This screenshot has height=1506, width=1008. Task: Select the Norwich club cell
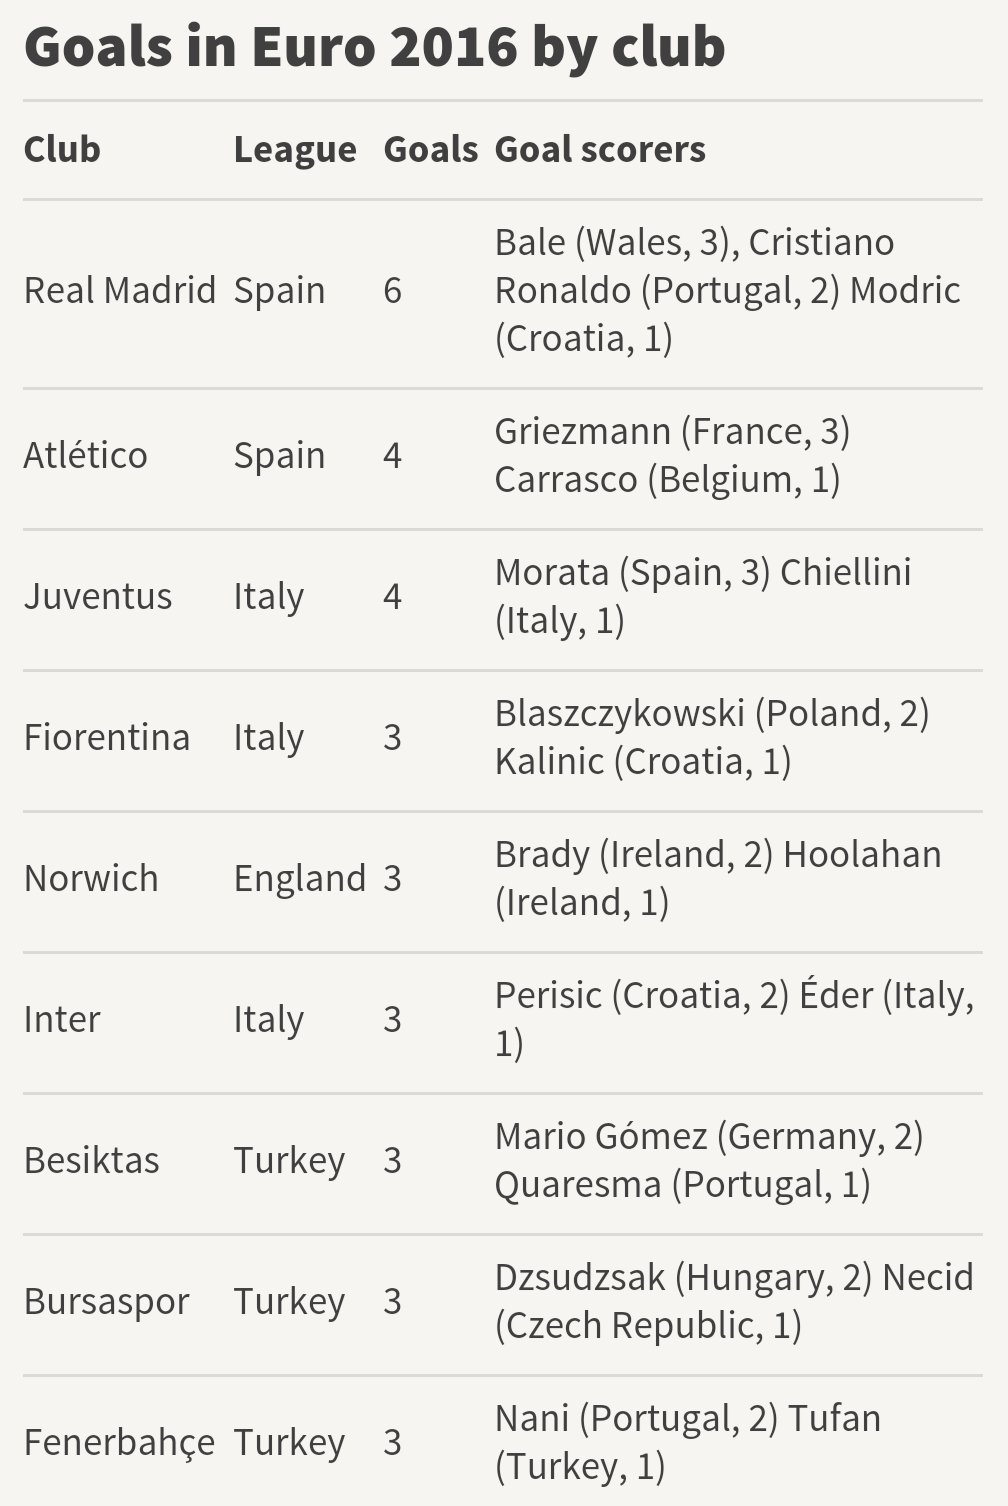[x=91, y=878]
